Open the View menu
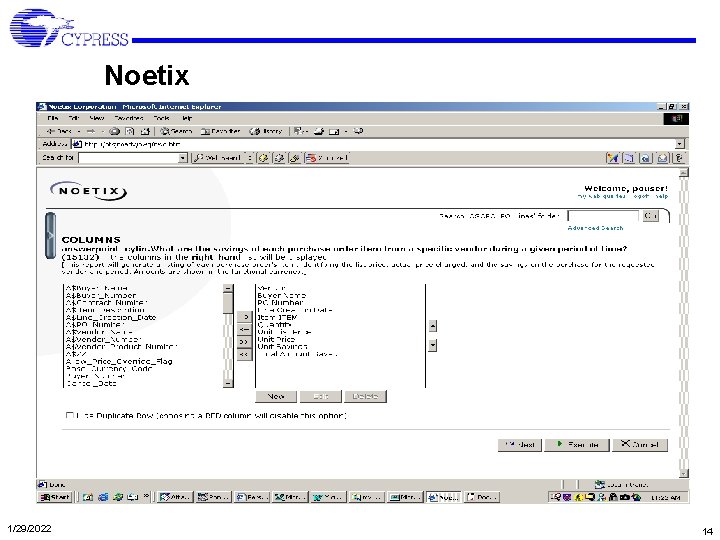720x540 pixels. 97,118
